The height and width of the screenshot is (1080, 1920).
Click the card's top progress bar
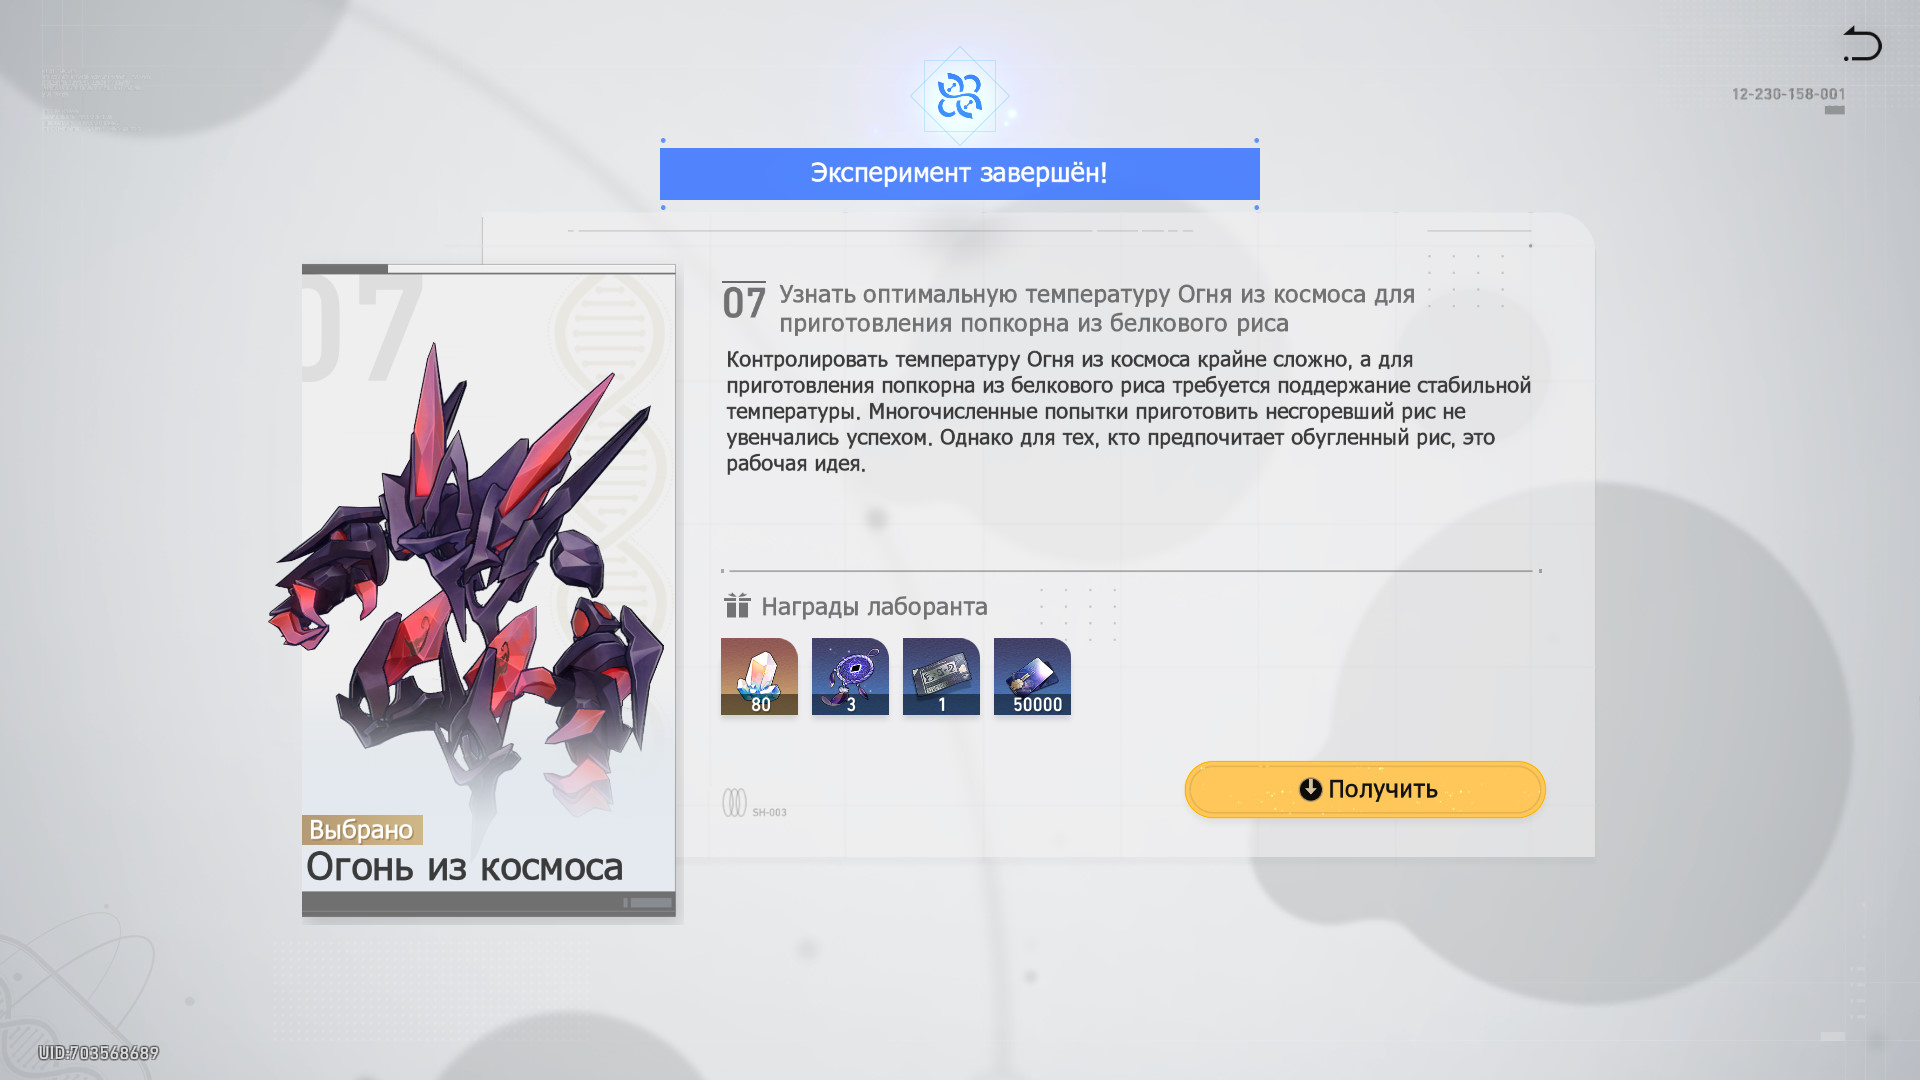489,269
